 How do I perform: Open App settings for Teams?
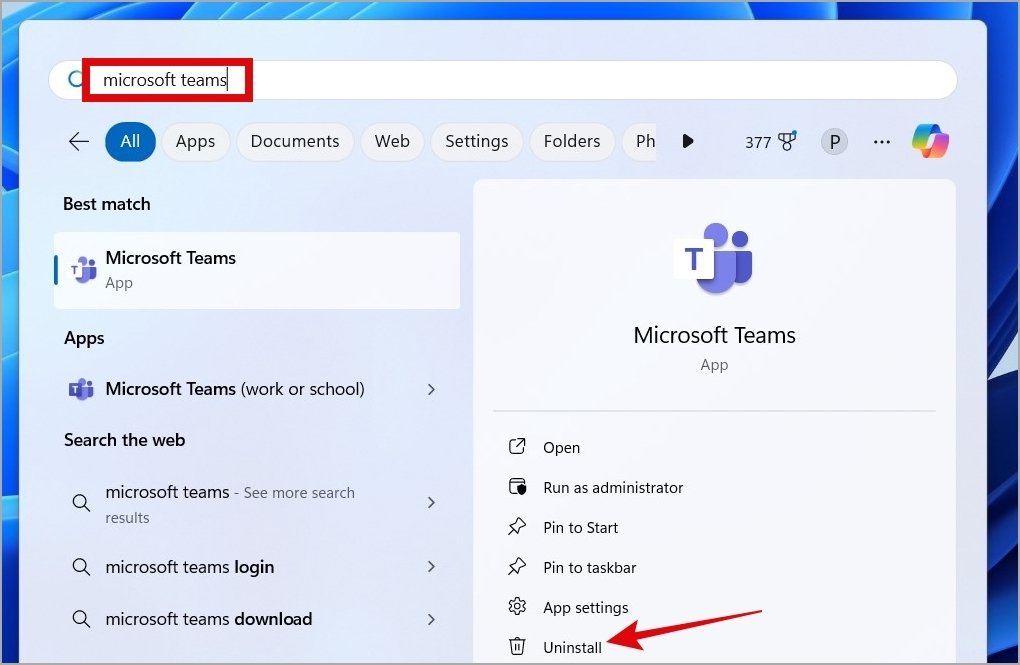click(585, 608)
